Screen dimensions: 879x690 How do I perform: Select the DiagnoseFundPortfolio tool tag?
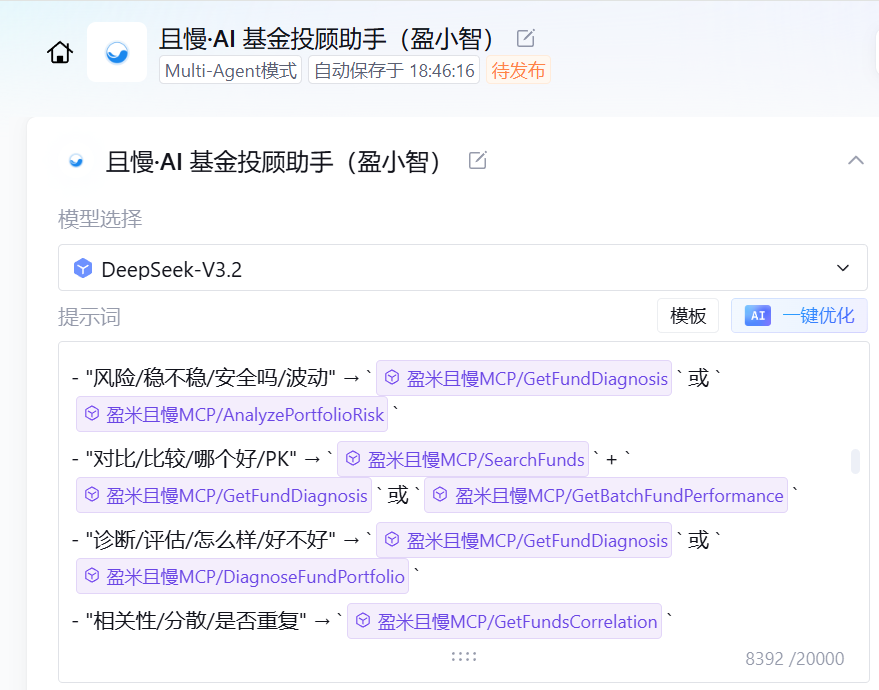click(x=242, y=576)
